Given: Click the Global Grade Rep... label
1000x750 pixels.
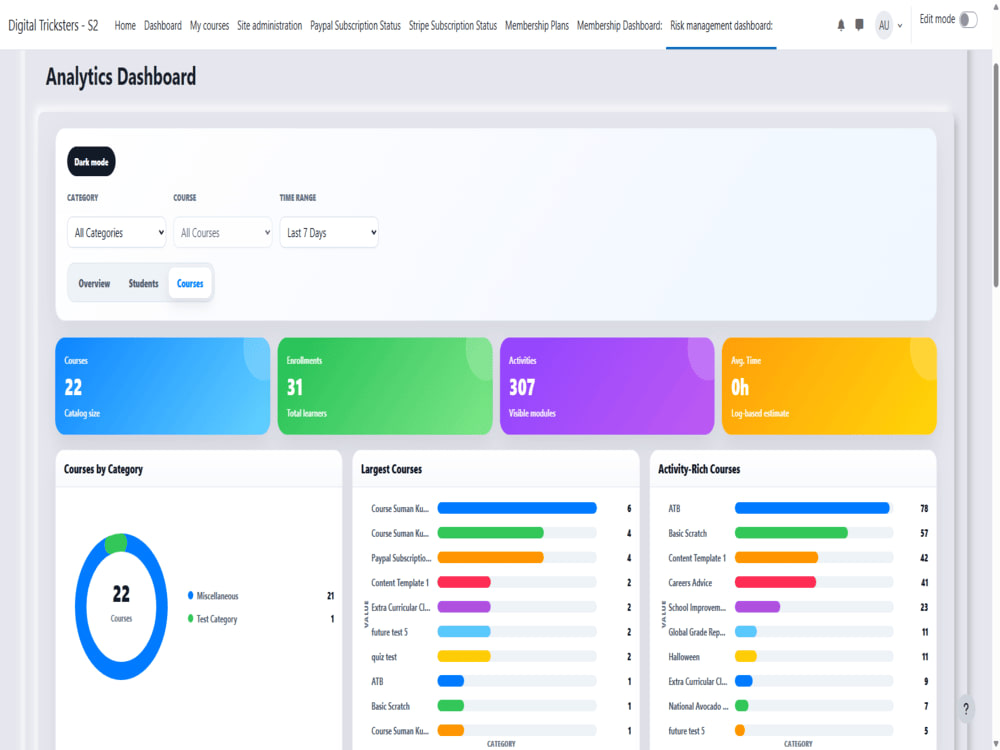Looking at the screenshot, I should tap(696, 632).
